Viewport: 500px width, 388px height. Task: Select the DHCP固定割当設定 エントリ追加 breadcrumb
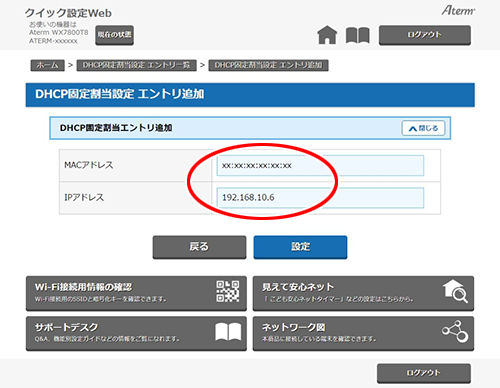[x=268, y=65]
